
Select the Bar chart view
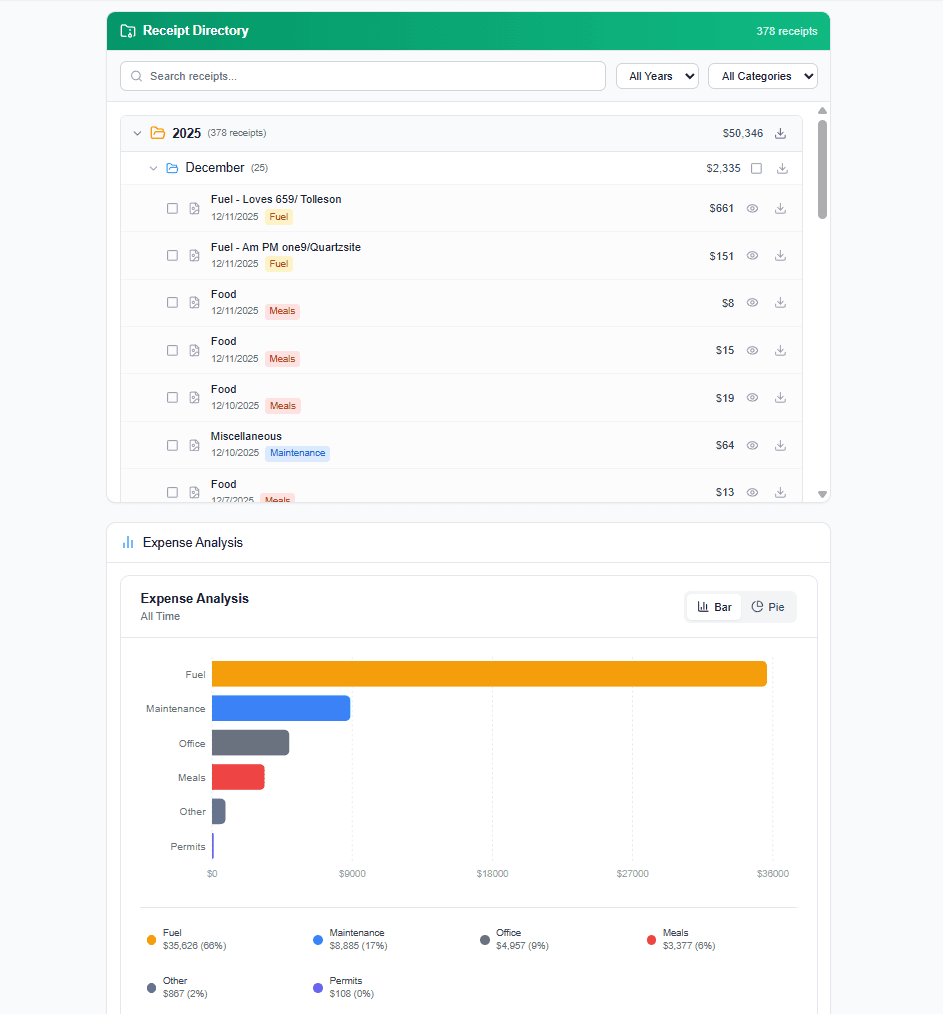click(714, 607)
